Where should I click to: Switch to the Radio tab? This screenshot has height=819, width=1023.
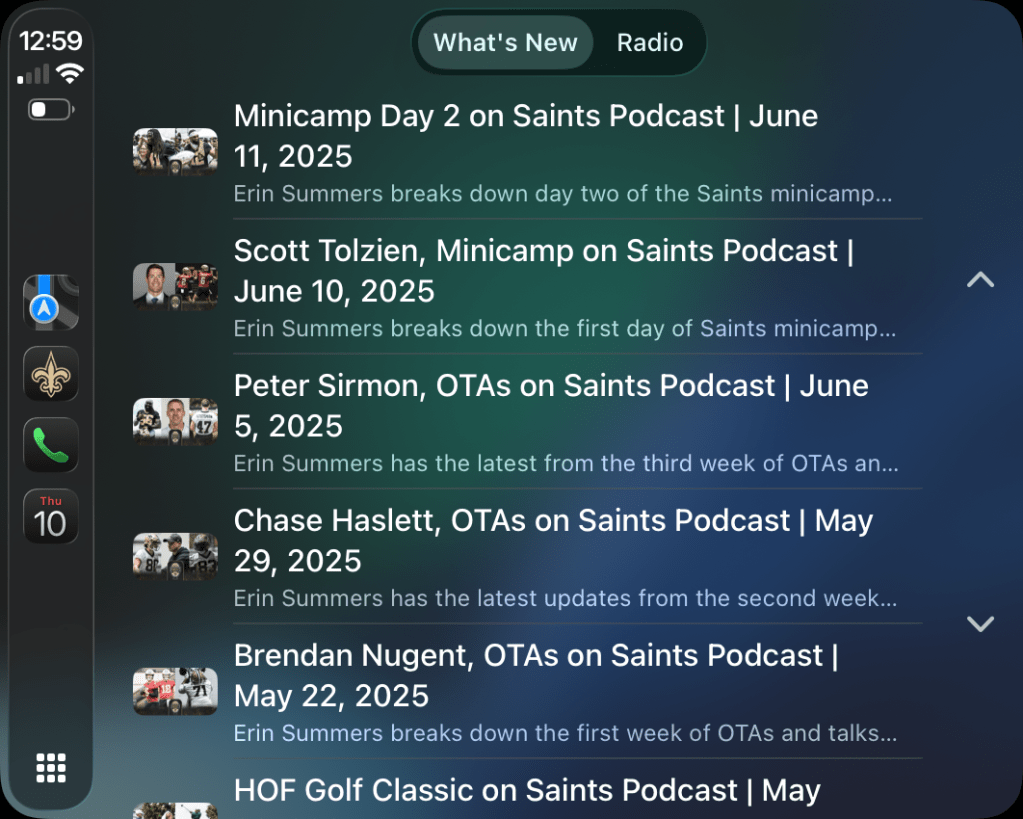(650, 43)
